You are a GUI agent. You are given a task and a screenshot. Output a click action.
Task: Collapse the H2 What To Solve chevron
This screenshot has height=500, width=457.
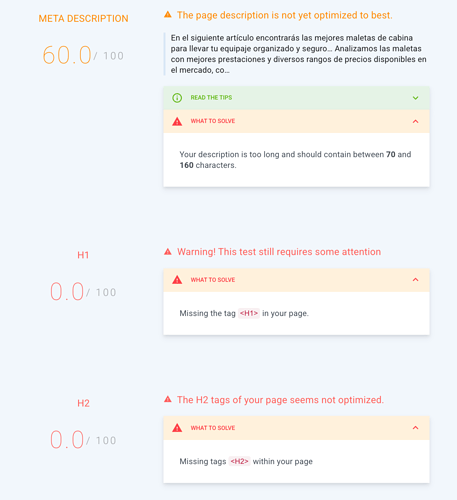(415, 427)
